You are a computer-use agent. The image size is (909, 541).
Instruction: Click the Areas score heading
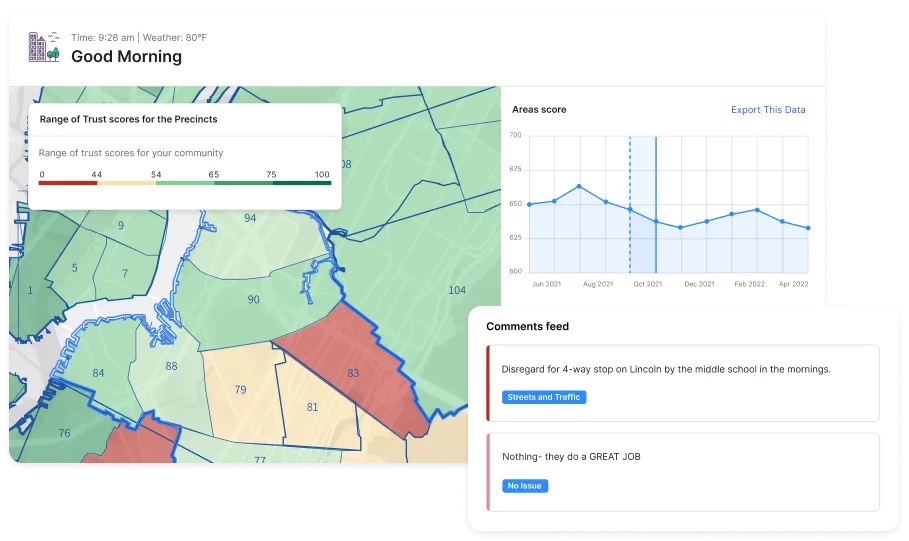pos(539,110)
